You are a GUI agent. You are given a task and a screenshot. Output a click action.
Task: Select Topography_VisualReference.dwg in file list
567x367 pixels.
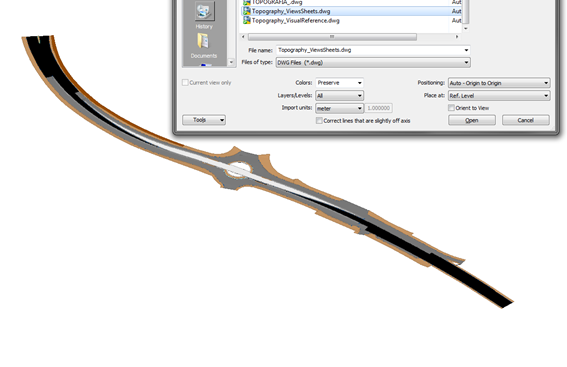click(295, 21)
